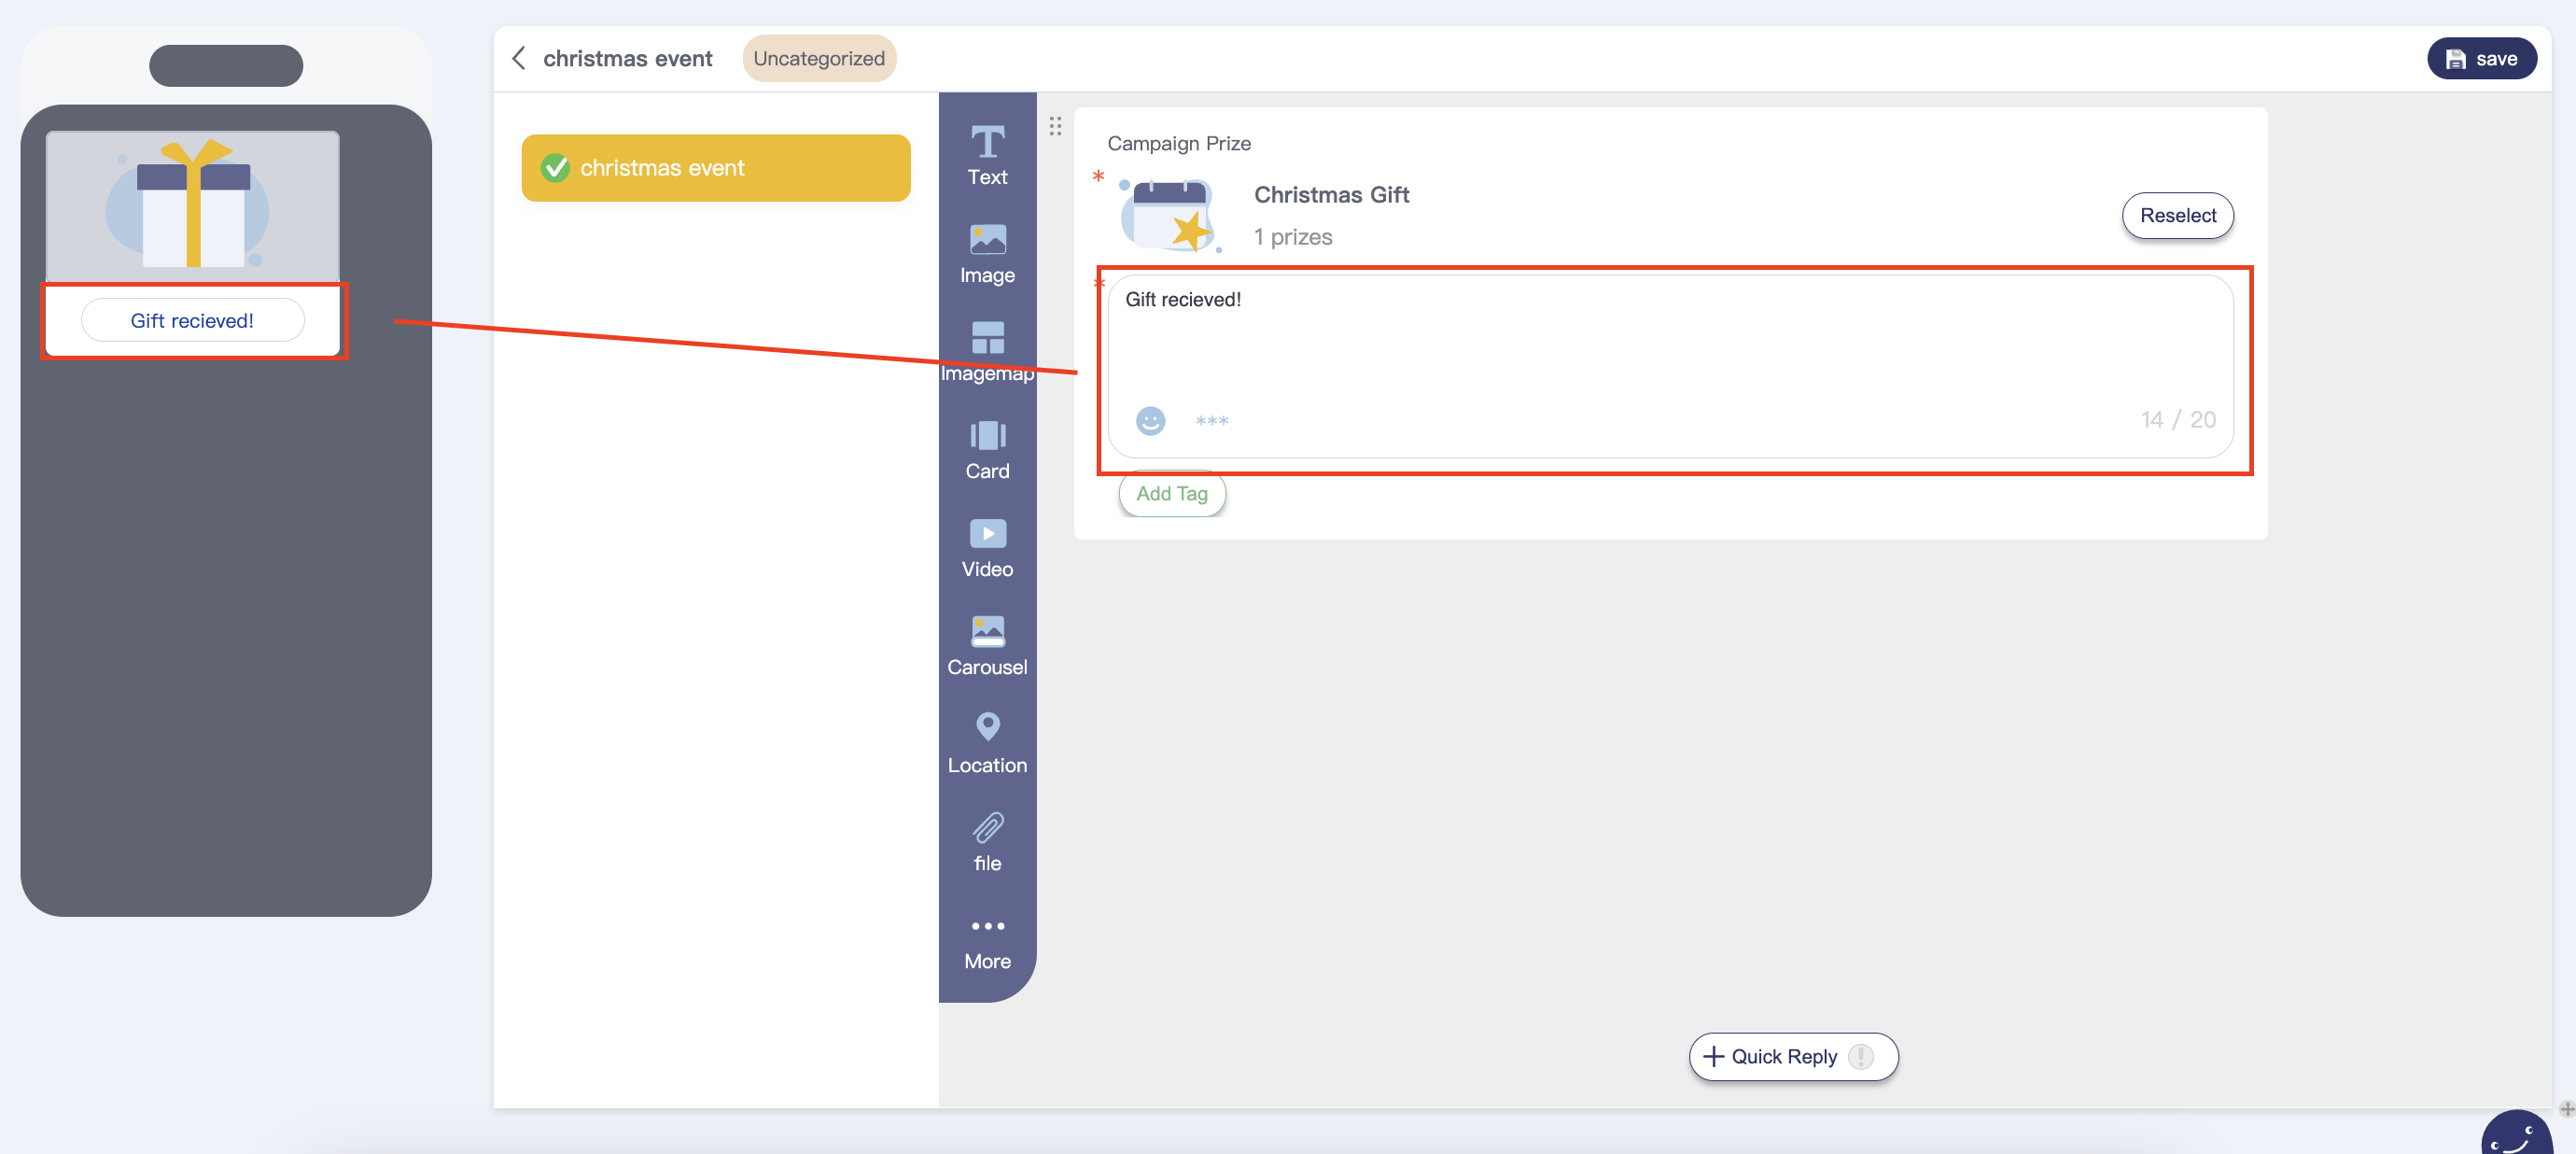The width and height of the screenshot is (2576, 1154).
Task: Add a Location message
Action: [x=987, y=743]
